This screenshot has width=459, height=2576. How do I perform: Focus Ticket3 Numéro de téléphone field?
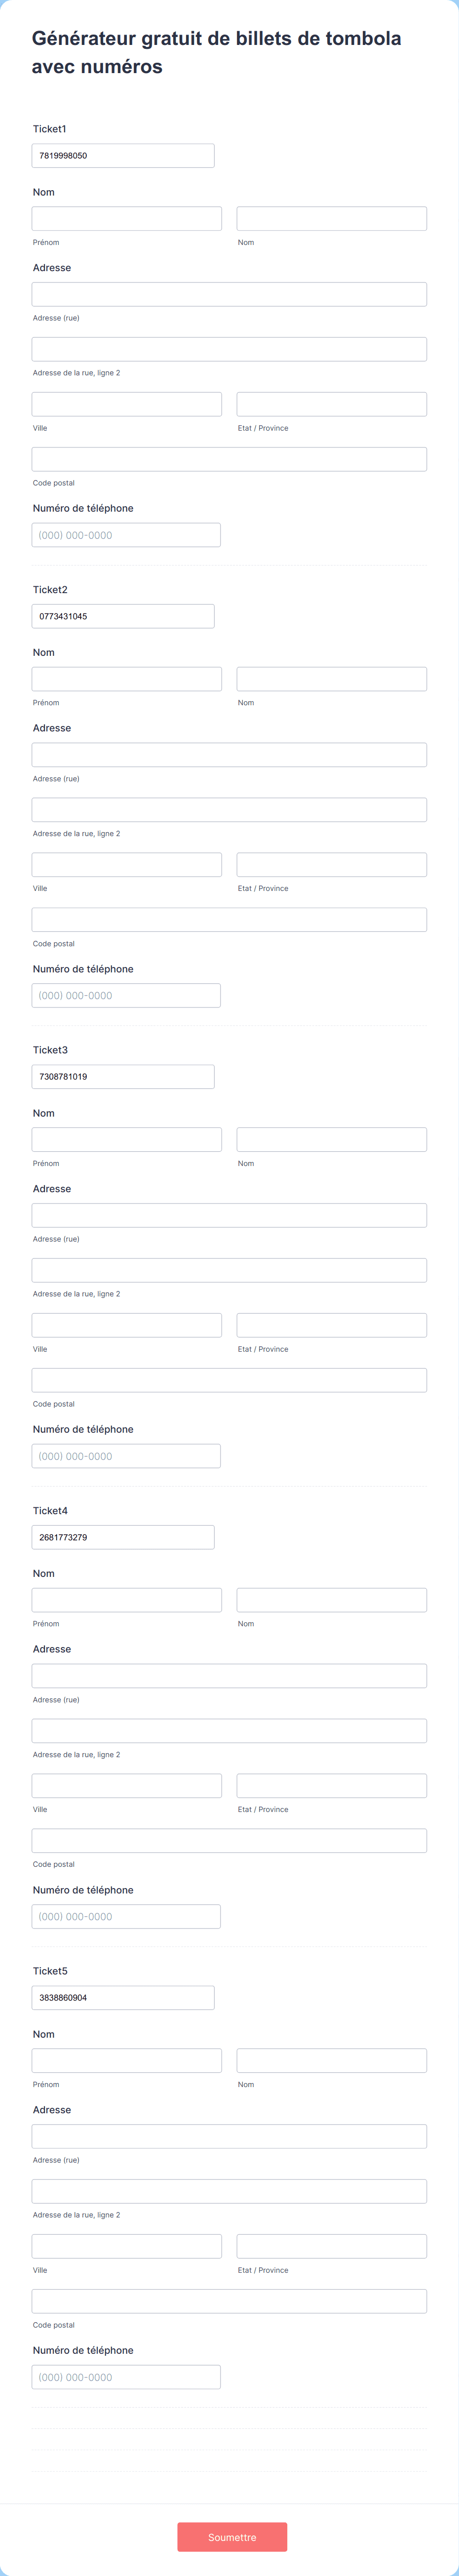click(x=126, y=1456)
